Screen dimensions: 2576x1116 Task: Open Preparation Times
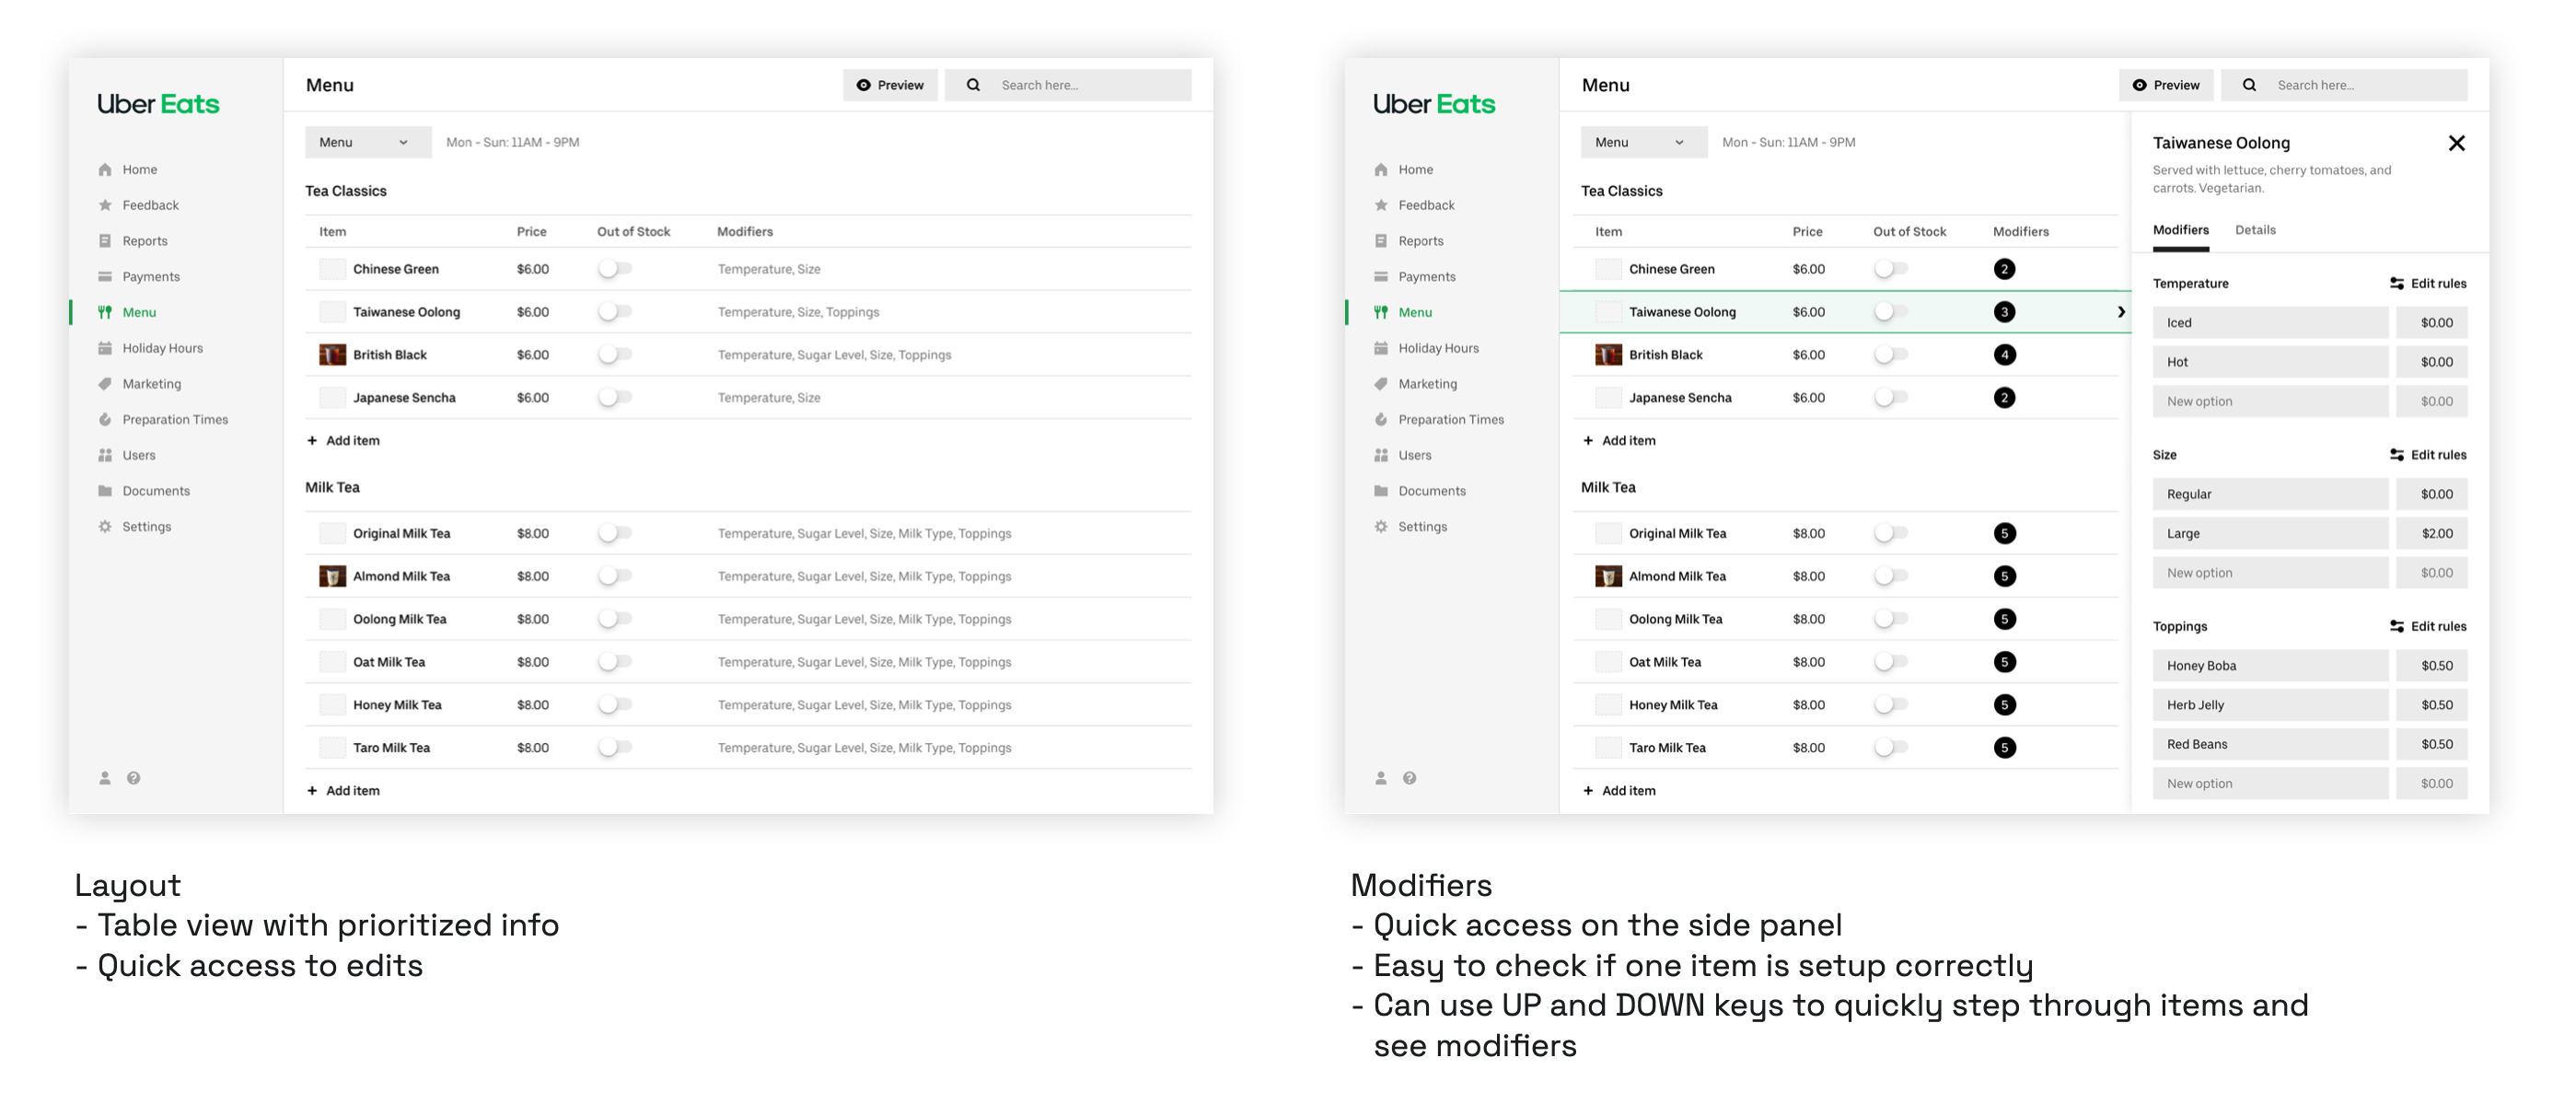coord(174,419)
